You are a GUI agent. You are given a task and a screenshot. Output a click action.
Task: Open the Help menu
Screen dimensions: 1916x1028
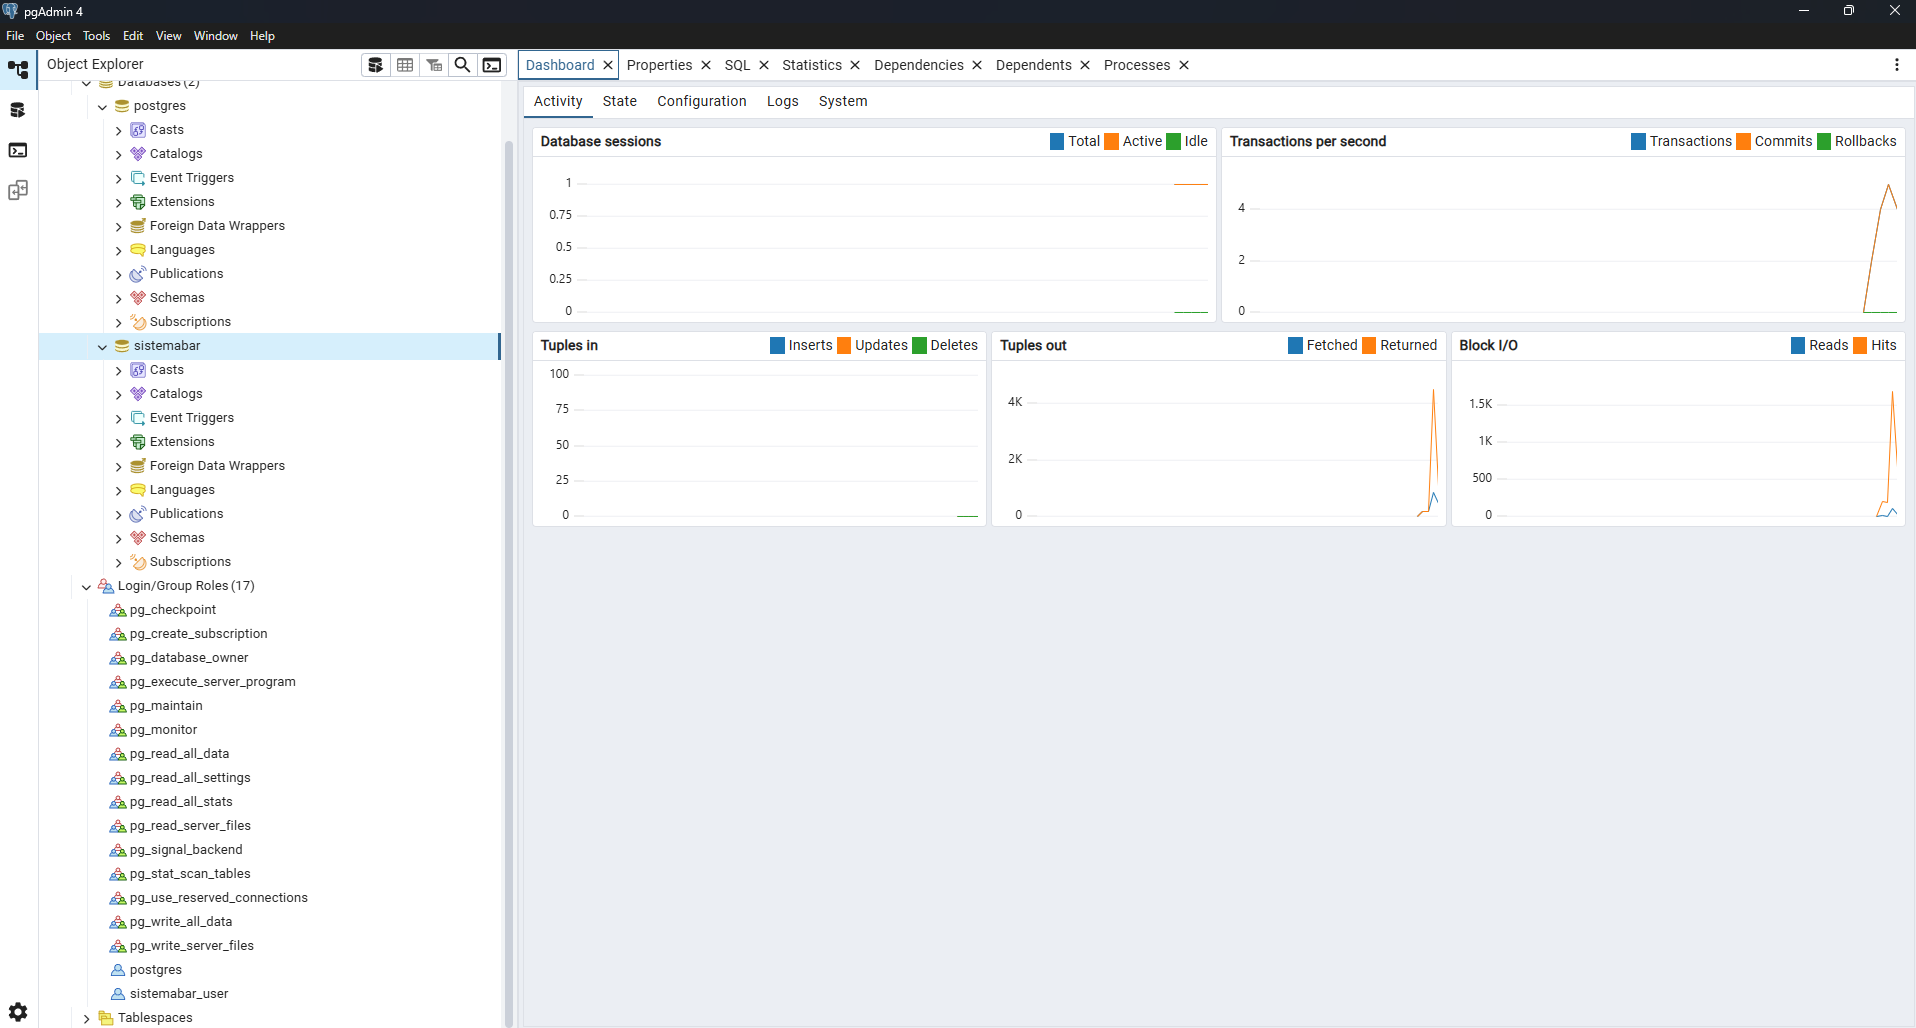[x=262, y=36]
